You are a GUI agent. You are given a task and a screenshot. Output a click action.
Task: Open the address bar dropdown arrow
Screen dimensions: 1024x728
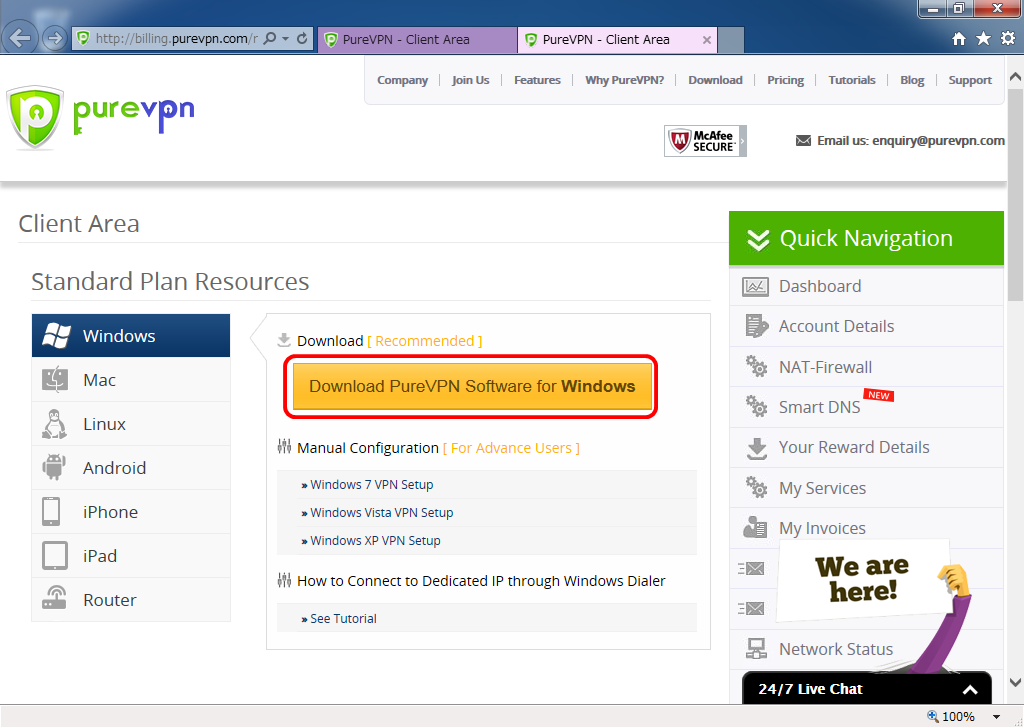[x=285, y=39]
